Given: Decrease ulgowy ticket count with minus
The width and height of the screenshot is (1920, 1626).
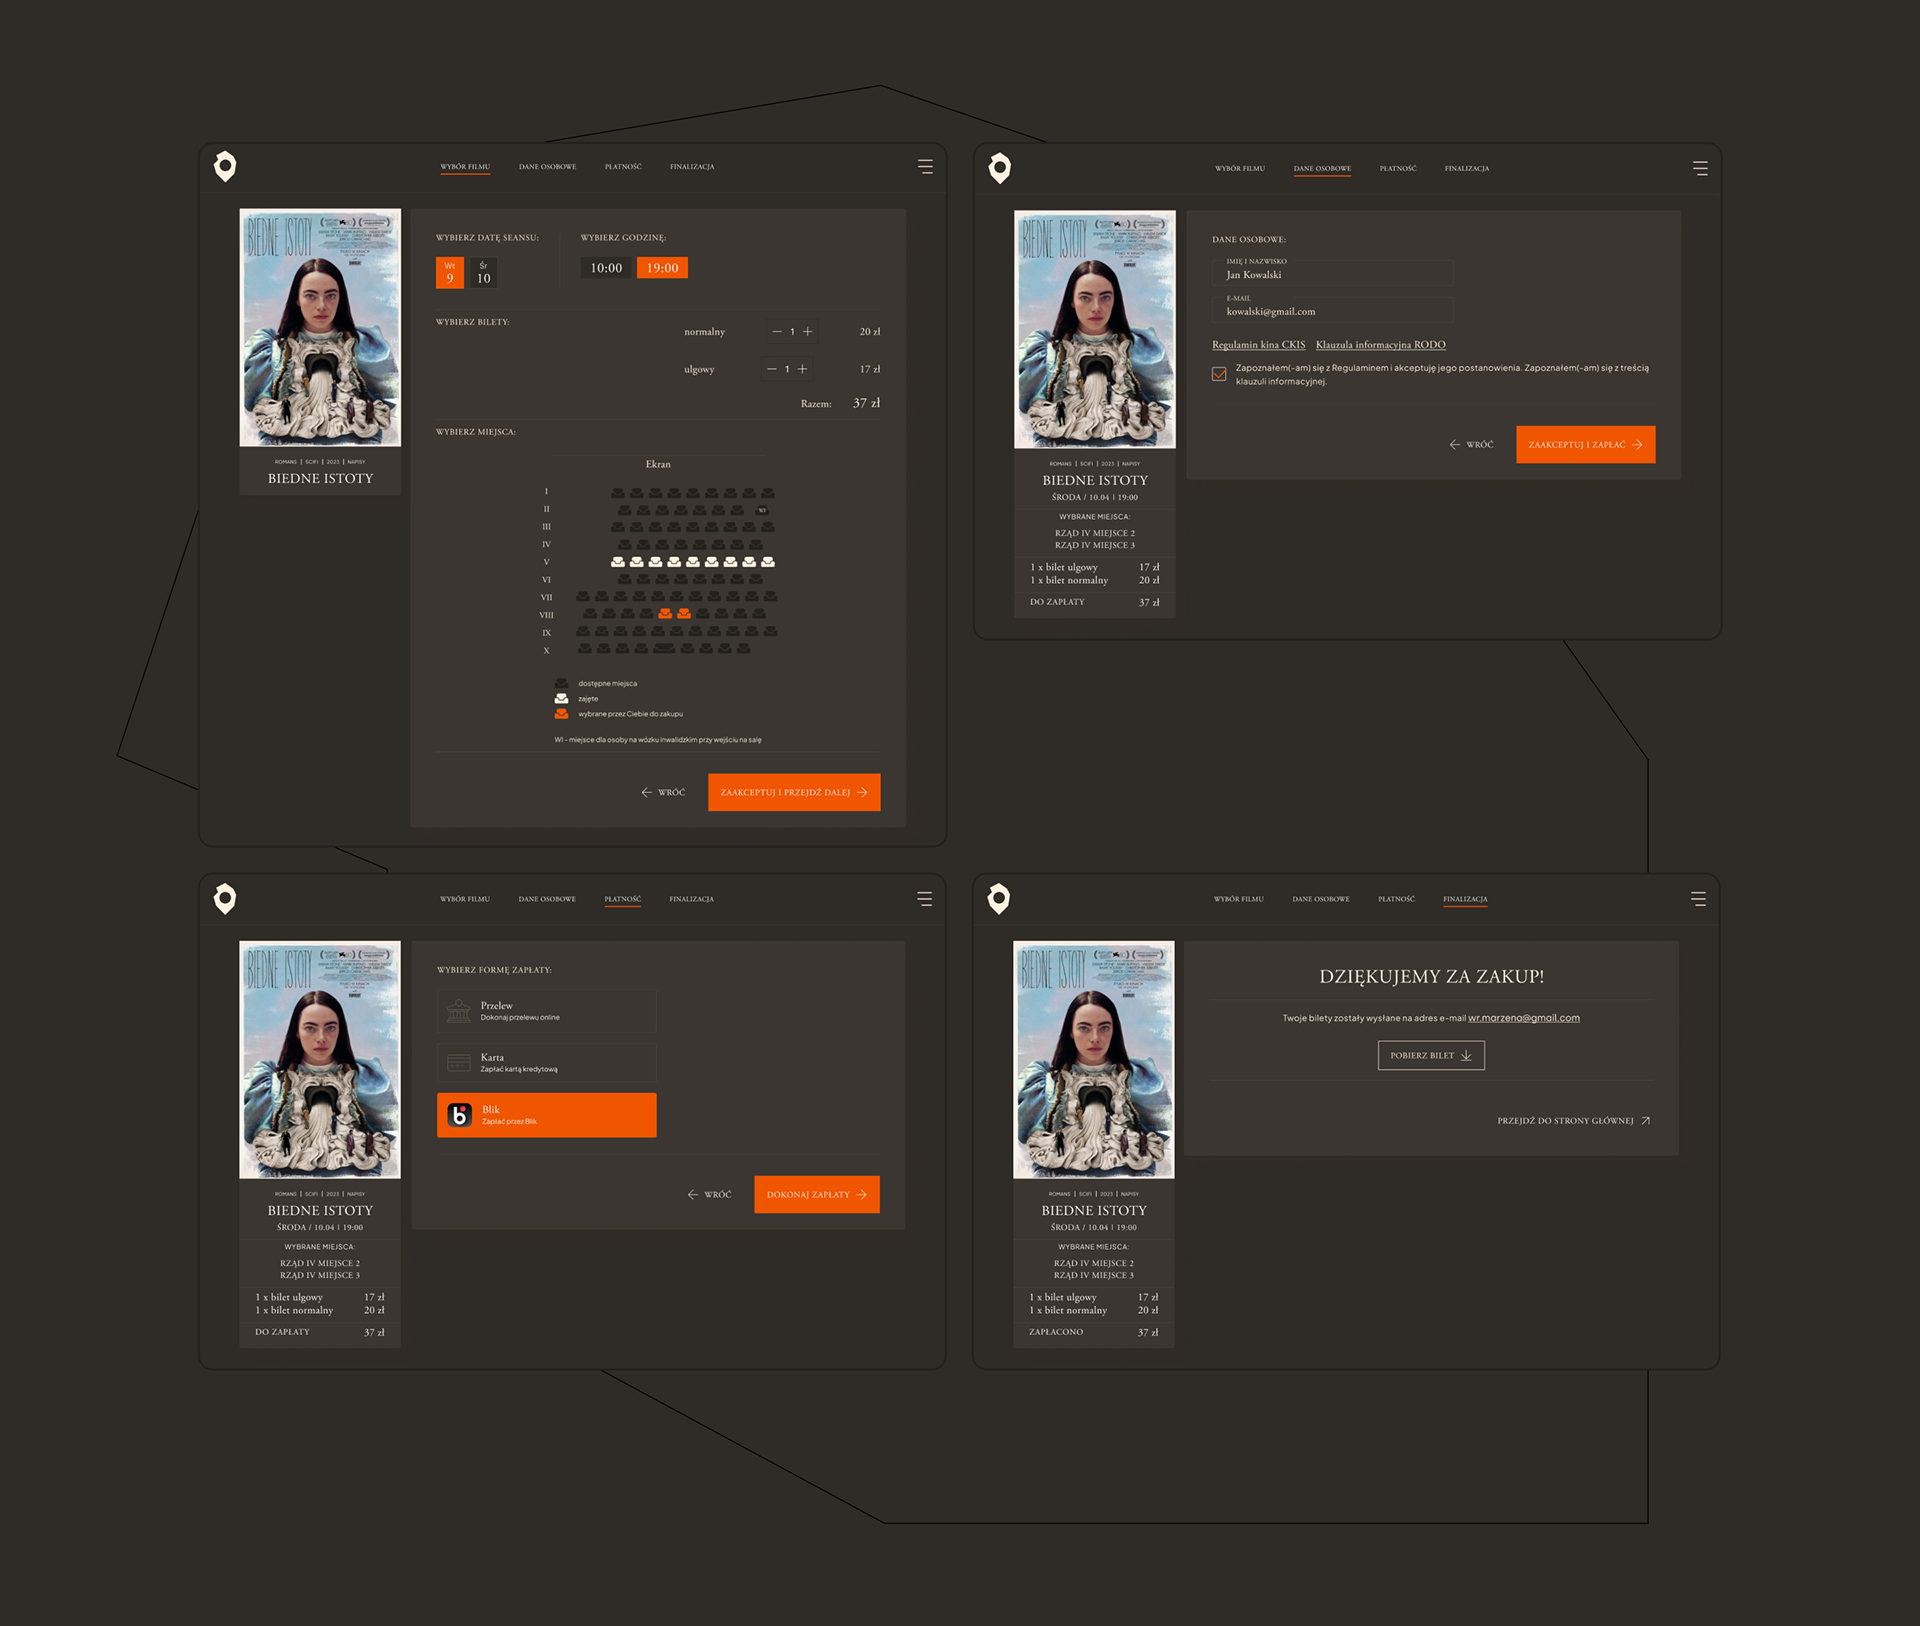Looking at the screenshot, I should point(771,369).
